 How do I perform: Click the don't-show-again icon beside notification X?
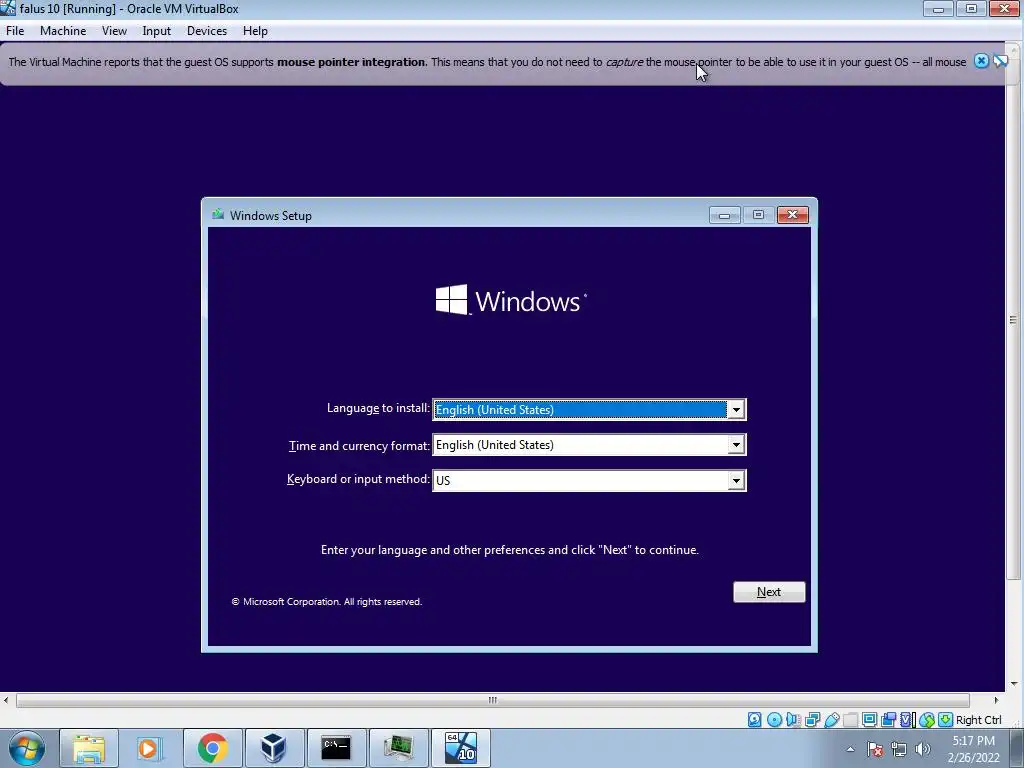click(x=1000, y=61)
